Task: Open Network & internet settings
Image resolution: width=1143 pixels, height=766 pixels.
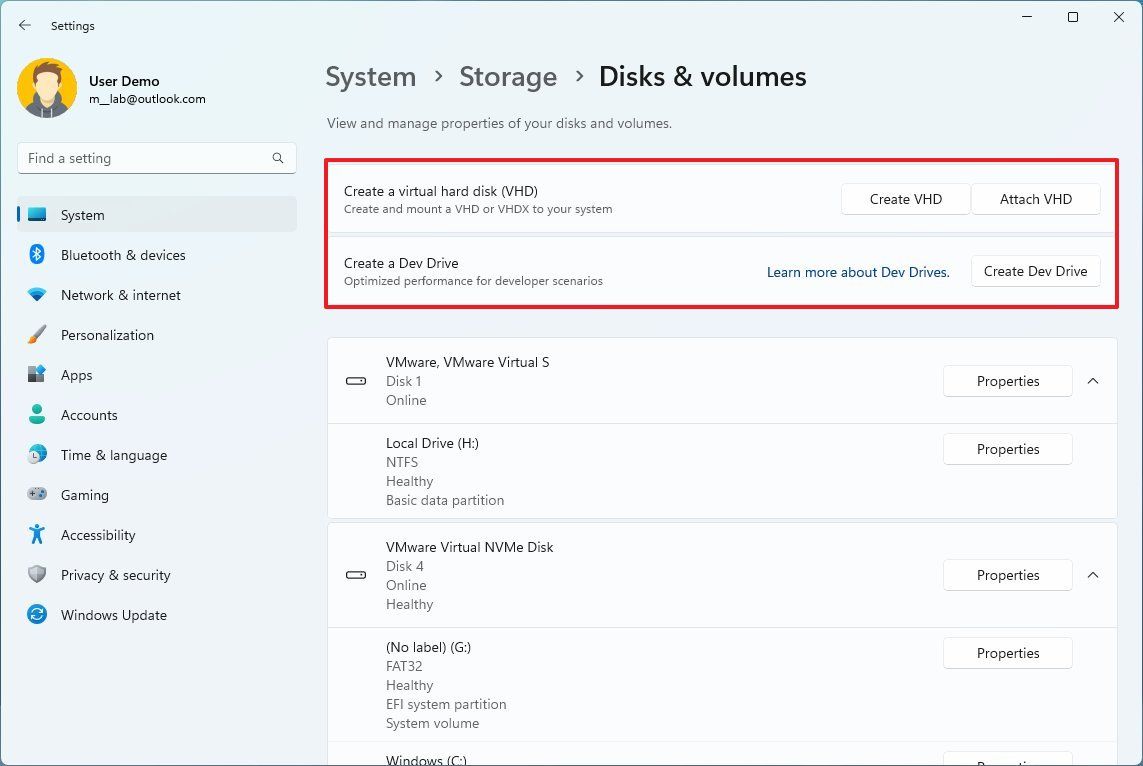Action: (x=120, y=295)
